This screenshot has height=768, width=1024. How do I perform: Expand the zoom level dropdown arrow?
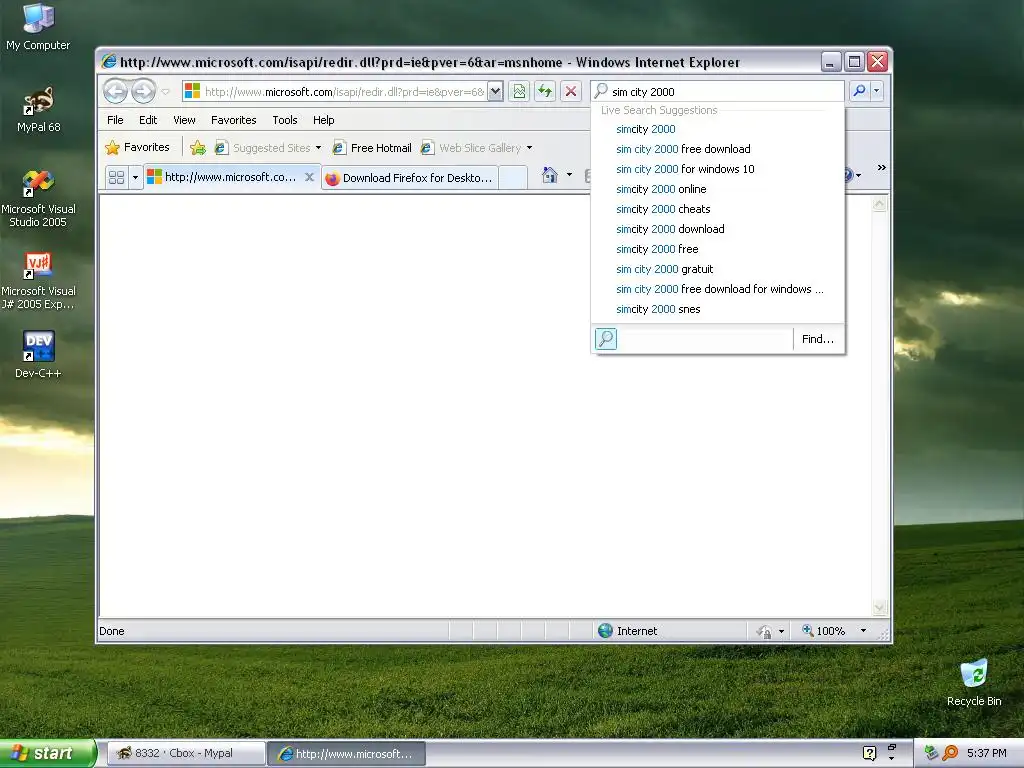pyautogui.click(x=863, y=631)
